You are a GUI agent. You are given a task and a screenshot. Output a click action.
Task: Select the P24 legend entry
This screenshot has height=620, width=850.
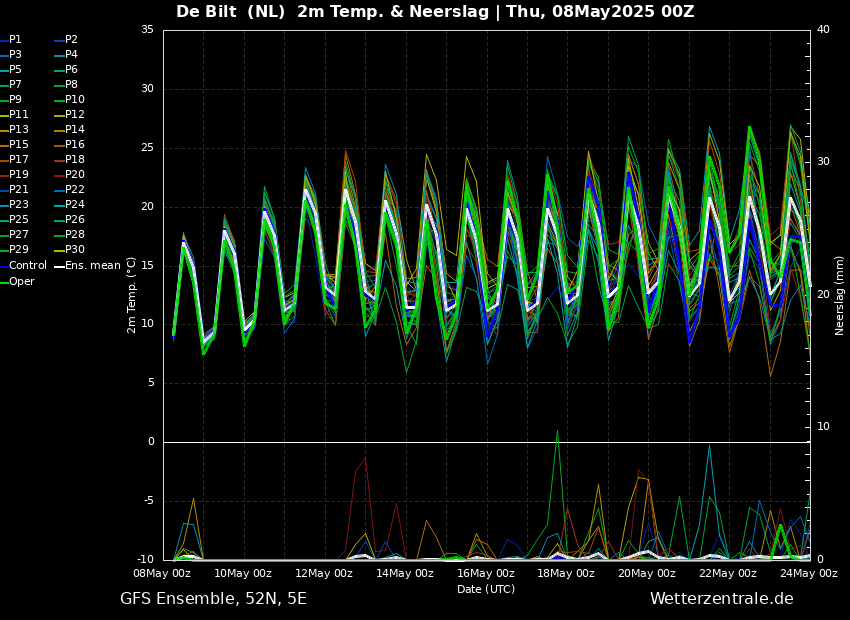pos(74,205)
